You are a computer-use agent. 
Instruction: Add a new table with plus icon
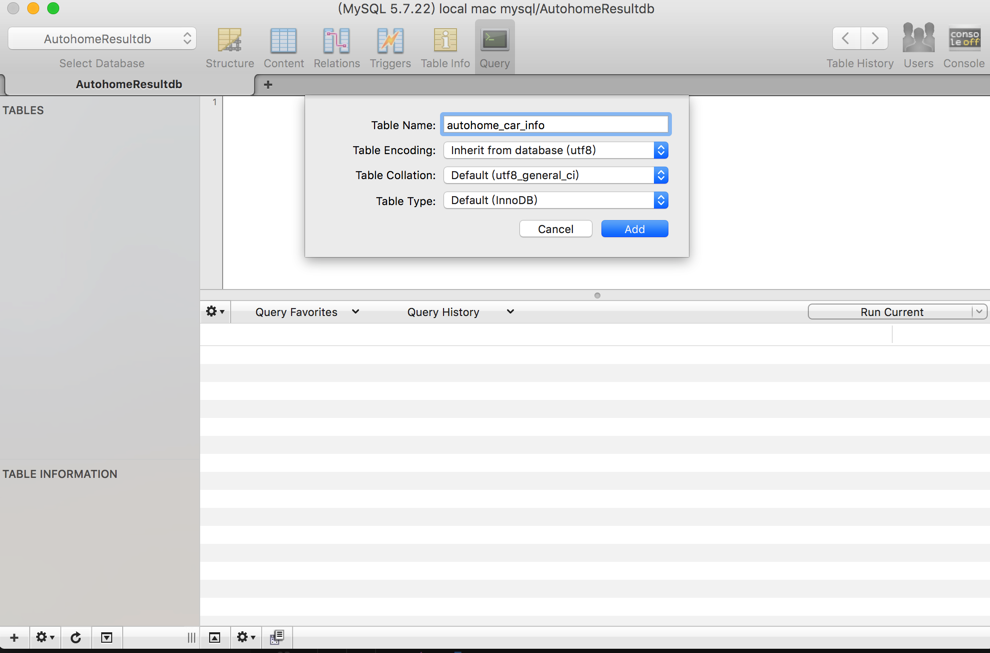tap(14, 637)
